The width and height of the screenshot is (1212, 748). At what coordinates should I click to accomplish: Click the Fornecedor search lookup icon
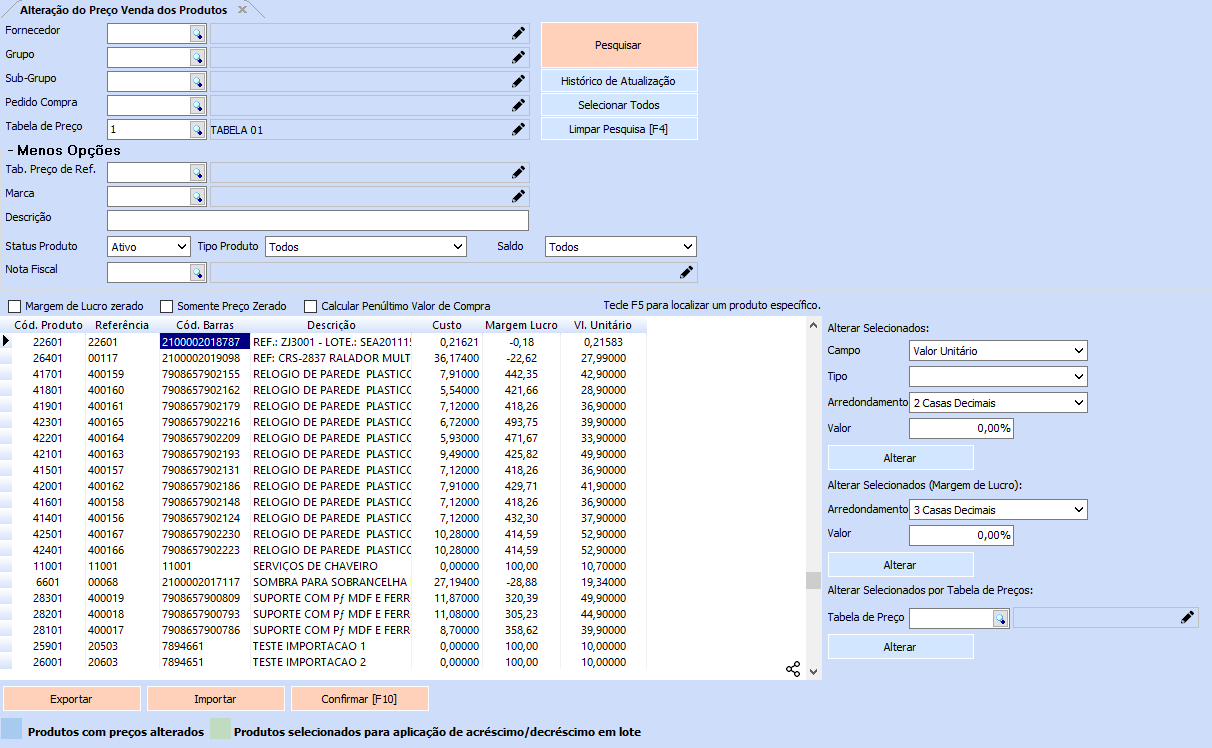click(197, 34)
